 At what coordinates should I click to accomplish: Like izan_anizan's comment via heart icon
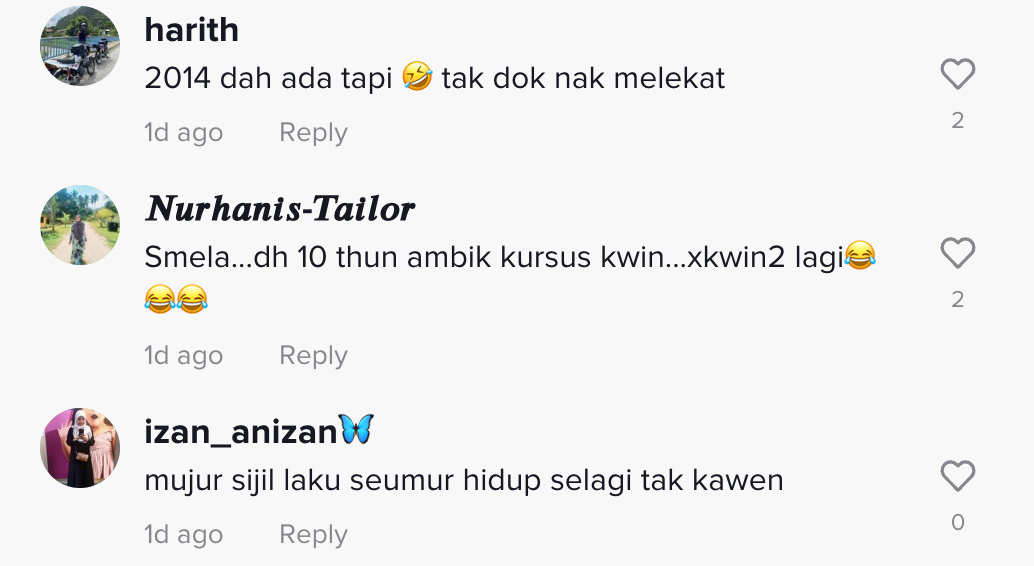pos(958,476)
